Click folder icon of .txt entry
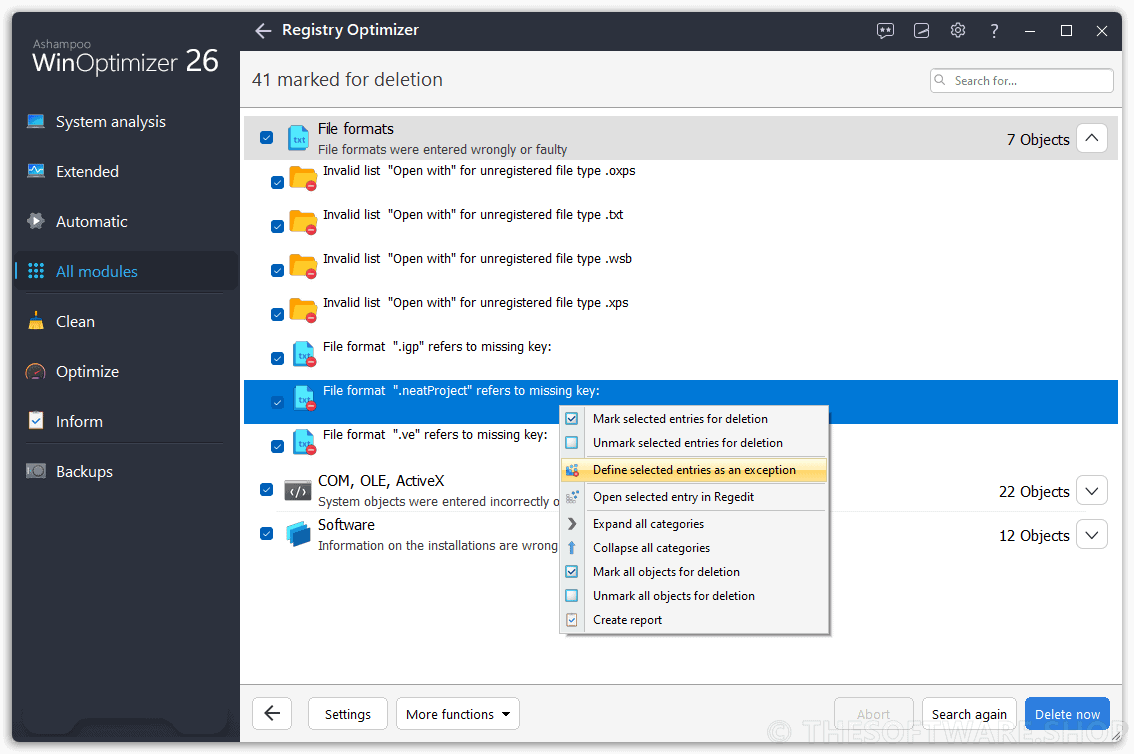 click(x=303, y=222)
